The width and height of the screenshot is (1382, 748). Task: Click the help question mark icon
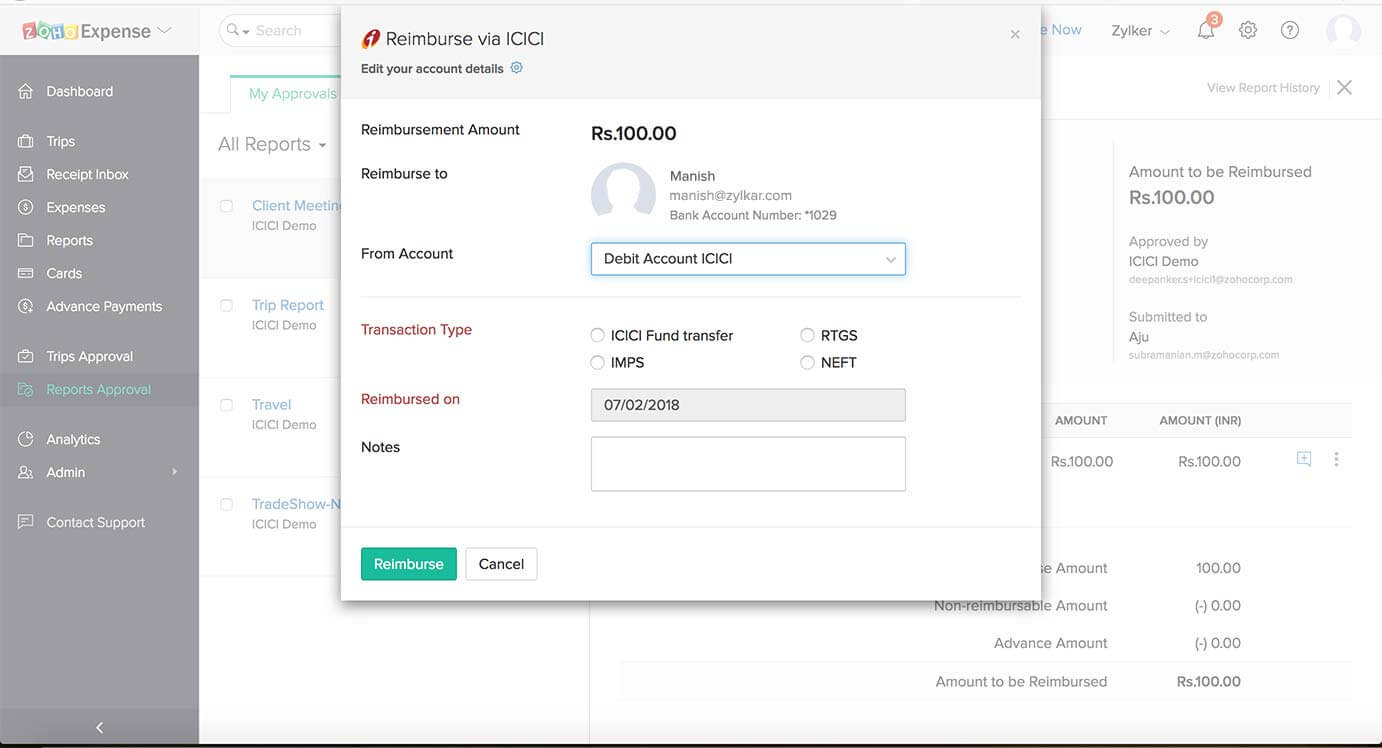click(1290, 31)
